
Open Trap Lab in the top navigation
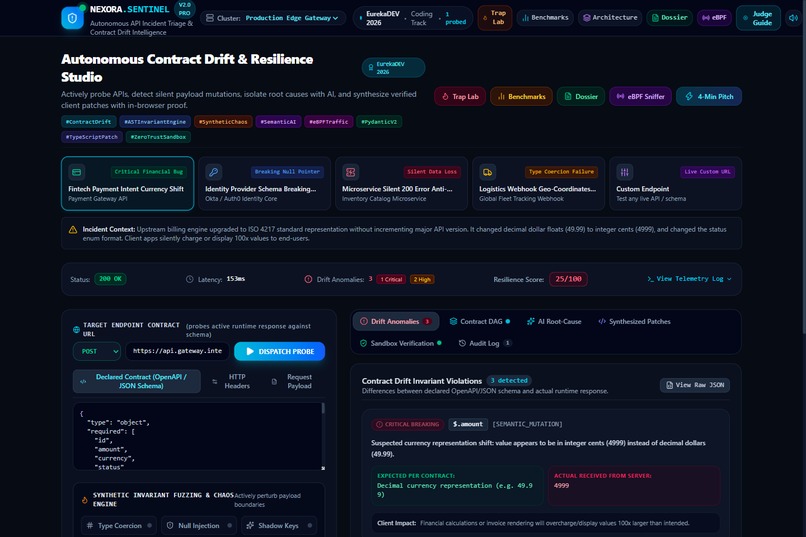(494, 17)
